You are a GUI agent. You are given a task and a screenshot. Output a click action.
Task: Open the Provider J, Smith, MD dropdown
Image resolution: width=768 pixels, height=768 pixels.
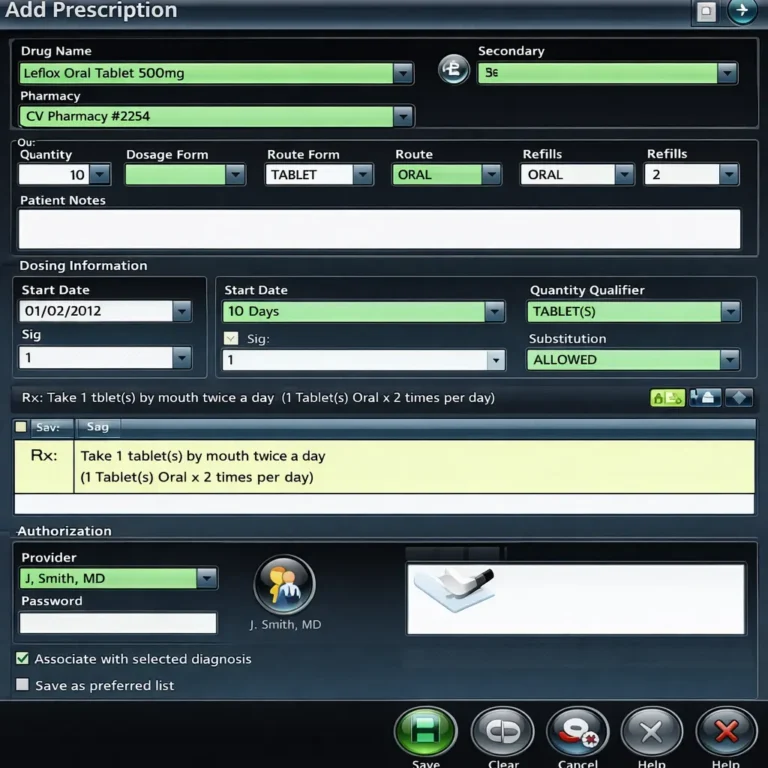207,578
